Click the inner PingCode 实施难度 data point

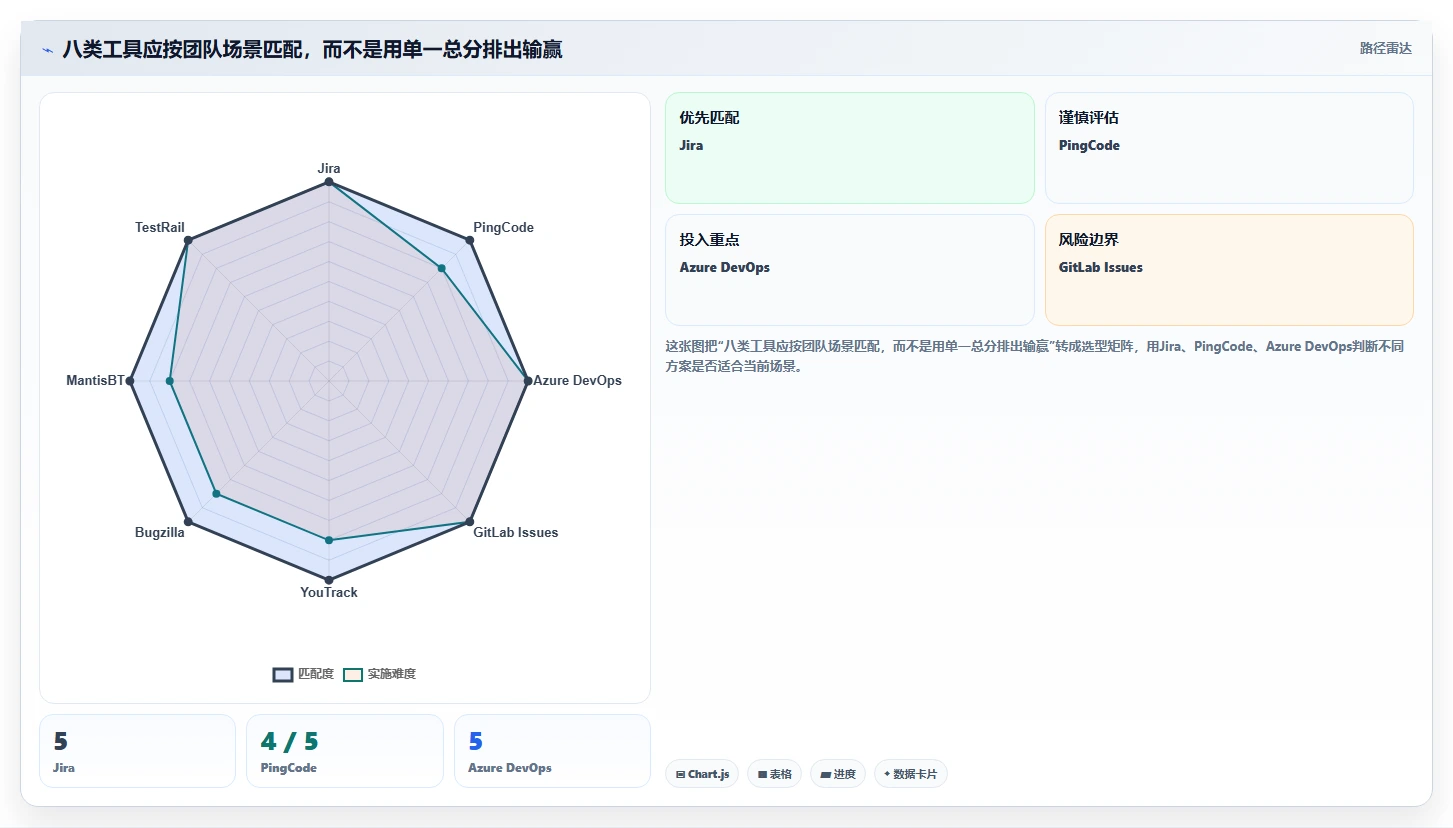441,268
